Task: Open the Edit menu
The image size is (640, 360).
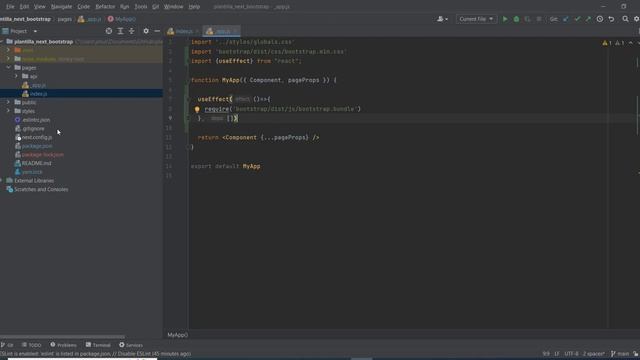Action: 24,7
